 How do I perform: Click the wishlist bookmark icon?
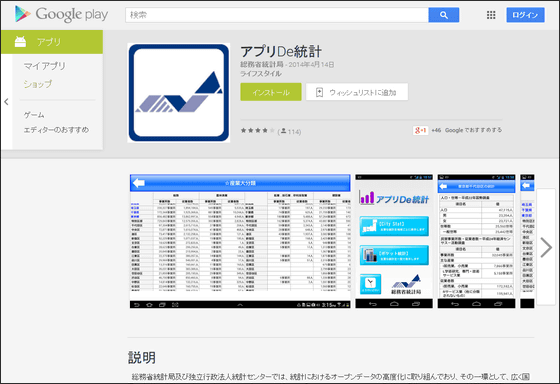click(319, 93)
